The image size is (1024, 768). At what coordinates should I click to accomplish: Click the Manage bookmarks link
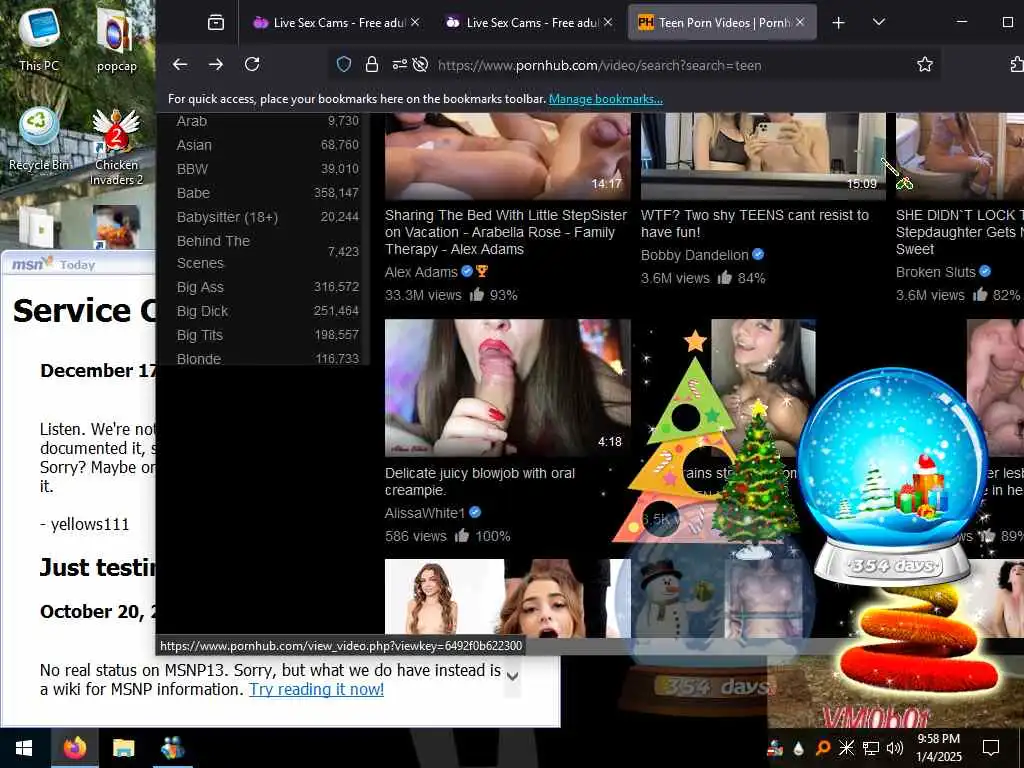point(605,99)
